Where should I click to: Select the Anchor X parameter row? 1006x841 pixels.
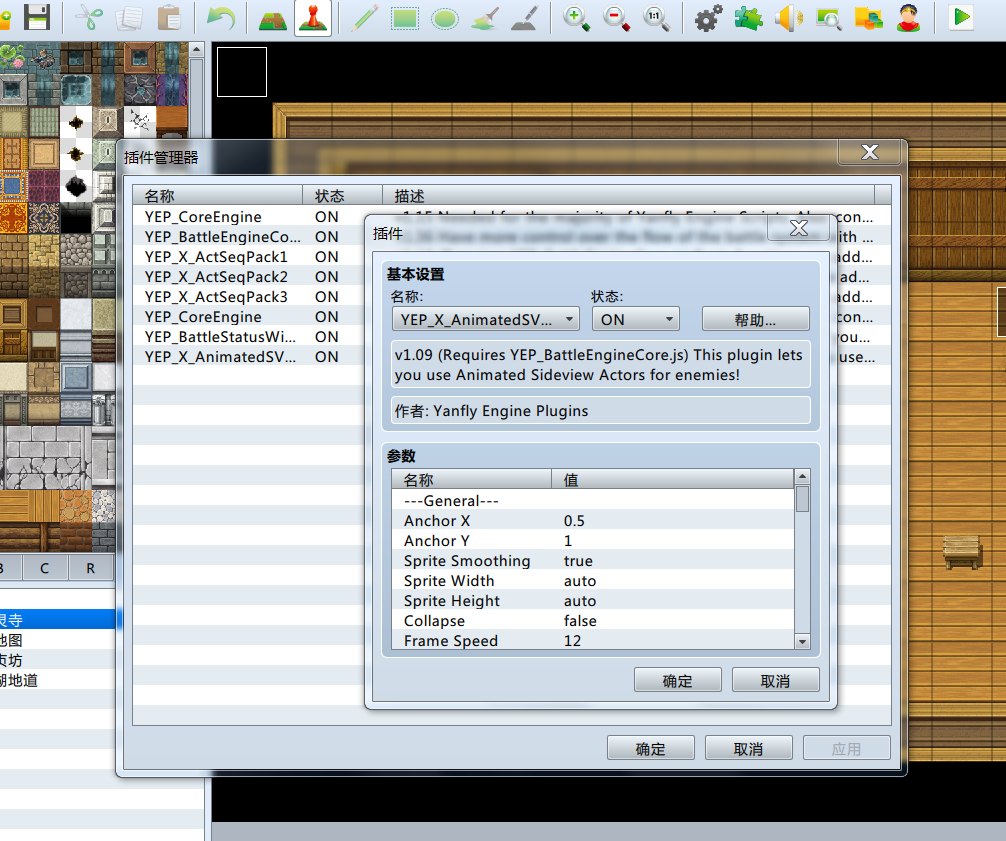[593, 520]
